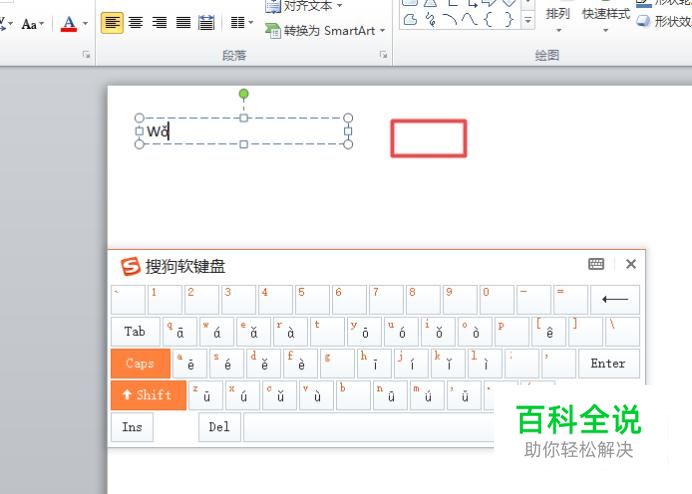Select the scribble shape in gallery
Viewport: 692px width, 494px height.
coord(430,19)
